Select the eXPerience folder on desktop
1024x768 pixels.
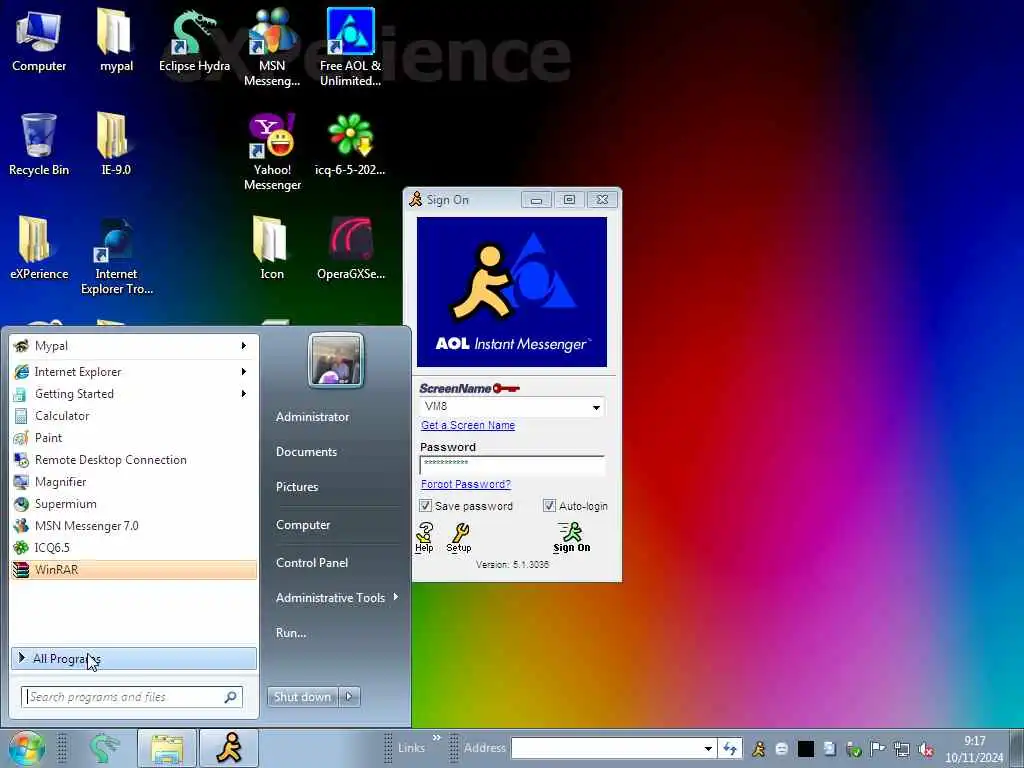tap(39, 249)
